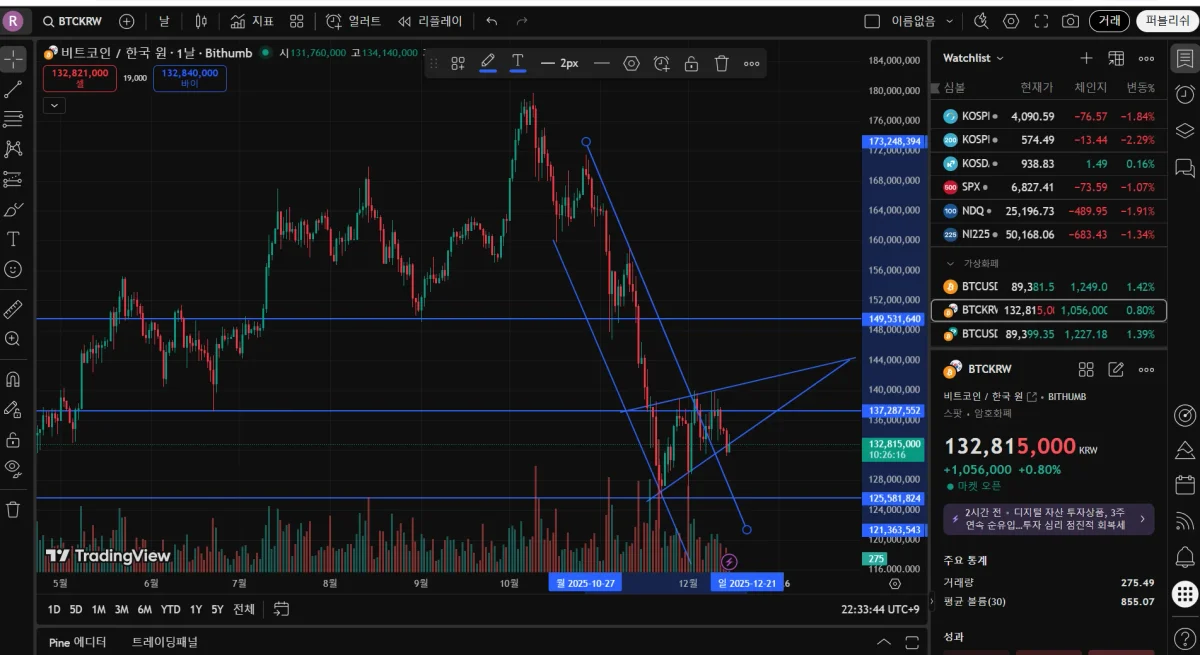1200x655 pixels.
Task: Select the YTD time range
Action: point(171,609)
